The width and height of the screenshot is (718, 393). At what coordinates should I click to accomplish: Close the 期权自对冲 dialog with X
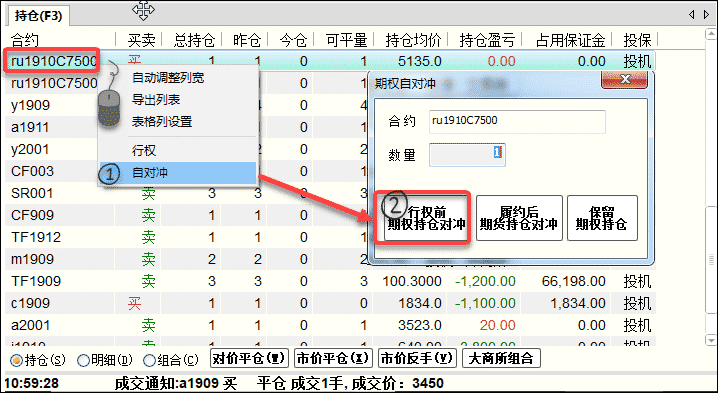(x=624, y=80)
